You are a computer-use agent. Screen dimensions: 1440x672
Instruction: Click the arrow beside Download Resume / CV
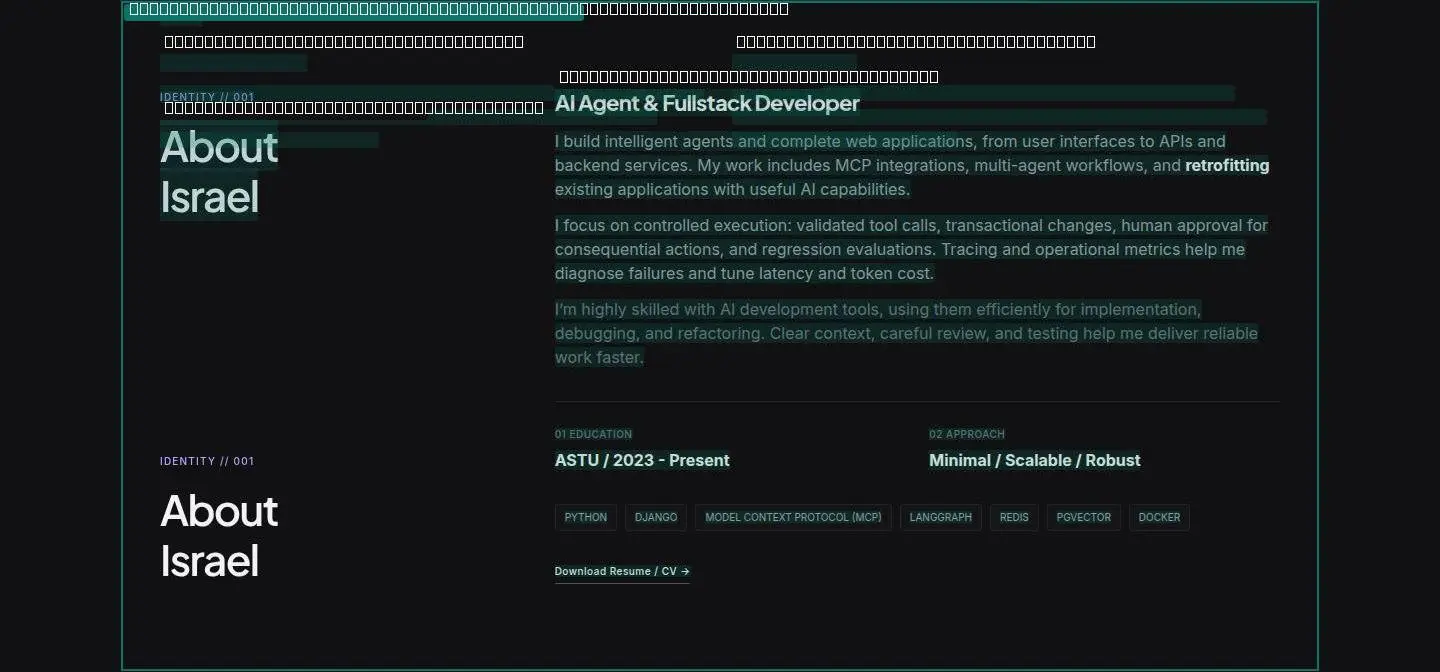[685, 572]
